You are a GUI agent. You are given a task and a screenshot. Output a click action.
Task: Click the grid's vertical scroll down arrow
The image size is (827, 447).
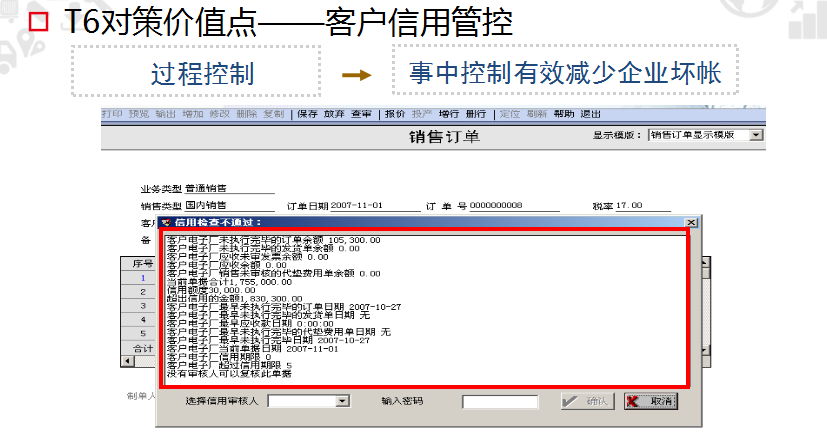click(x=706, y=351)
